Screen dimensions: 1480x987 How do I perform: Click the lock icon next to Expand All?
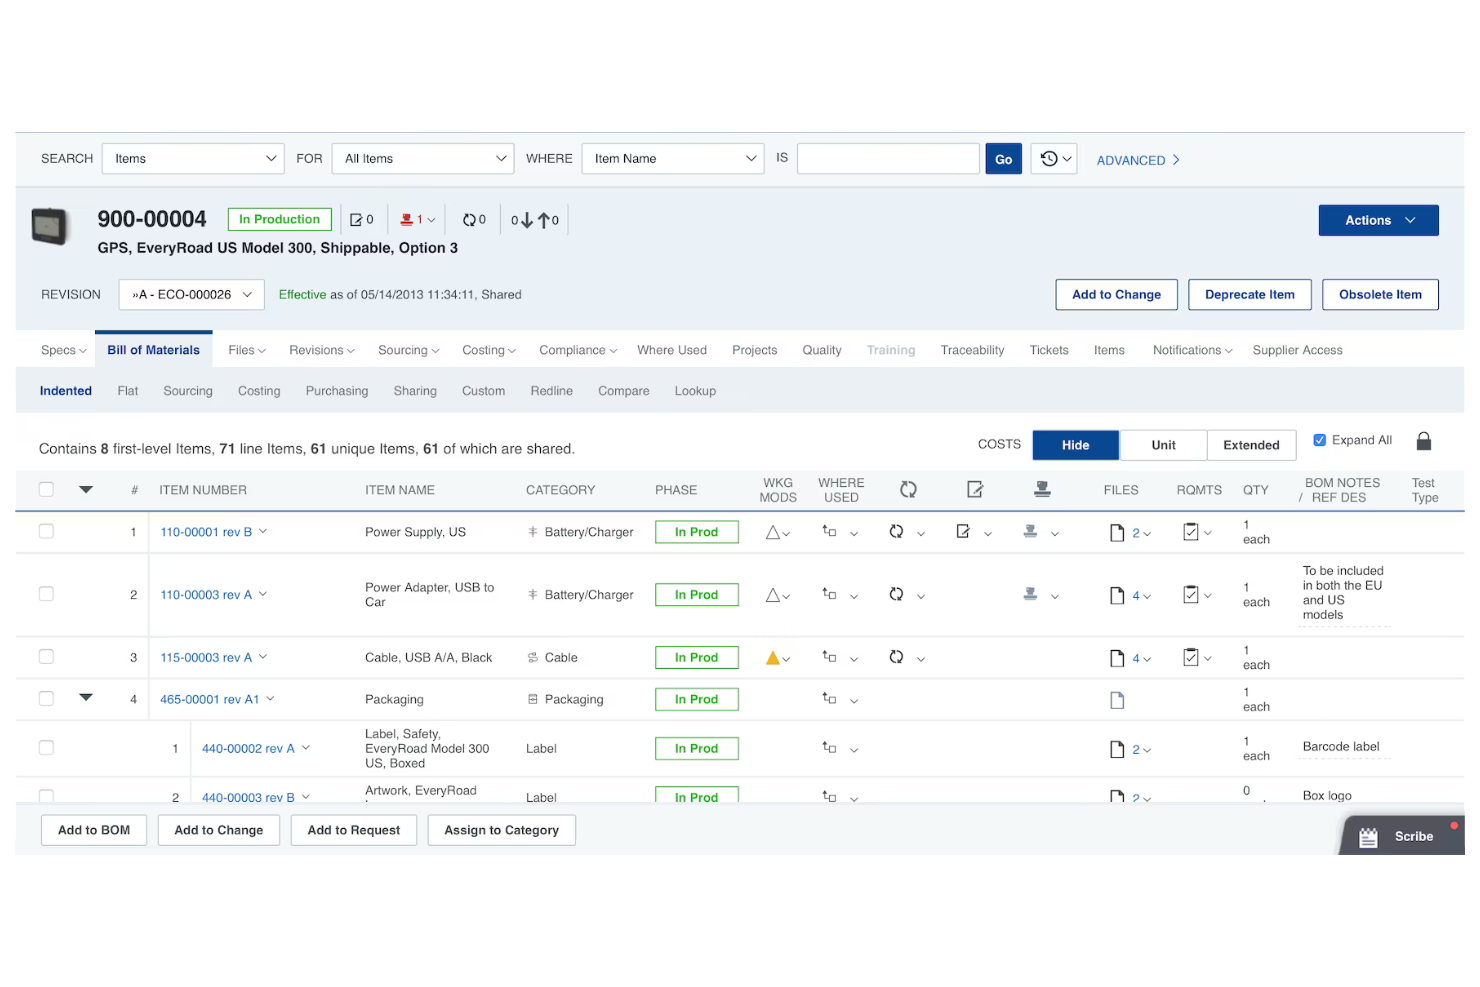coord(1424,440)
